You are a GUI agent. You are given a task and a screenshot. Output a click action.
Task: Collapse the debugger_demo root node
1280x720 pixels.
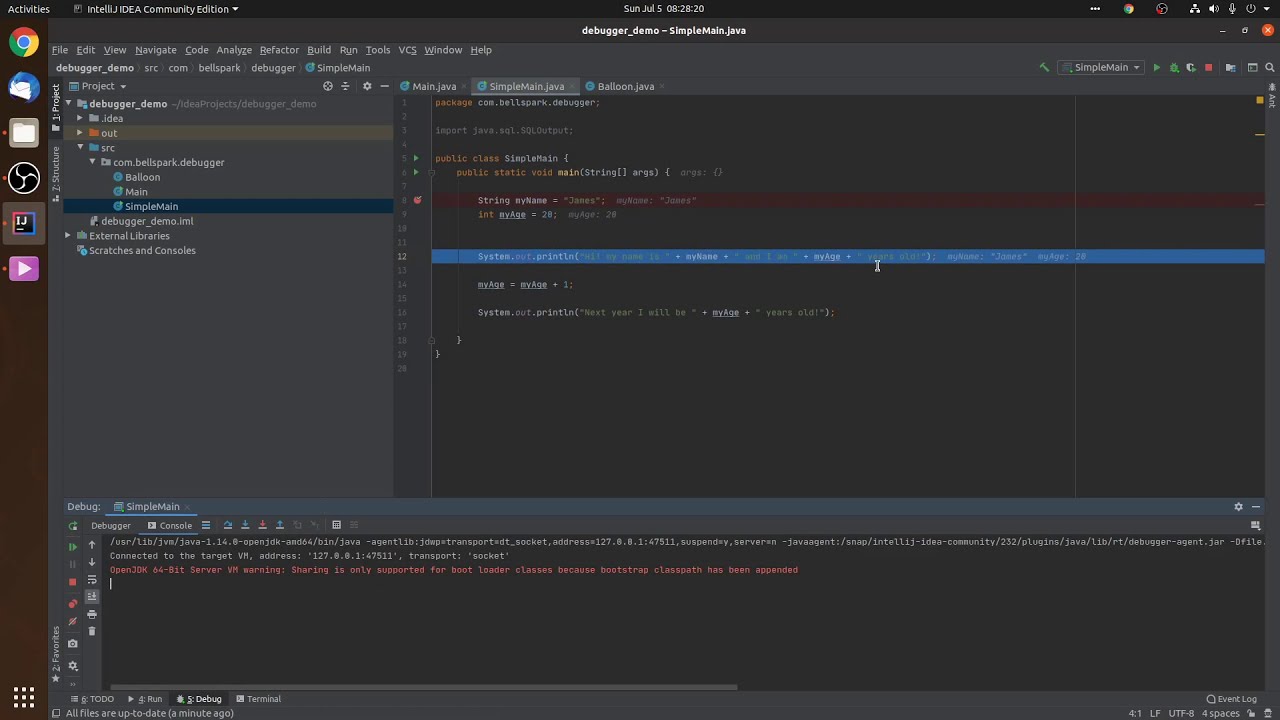pyautogui.click(x=69, y=104)
